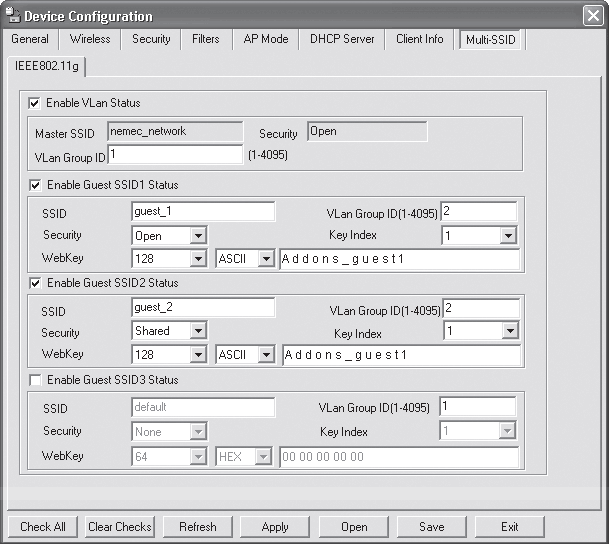609x544 pixels.
Task: Click Guest SSID3 default SSID field
Action: point(203,407)
